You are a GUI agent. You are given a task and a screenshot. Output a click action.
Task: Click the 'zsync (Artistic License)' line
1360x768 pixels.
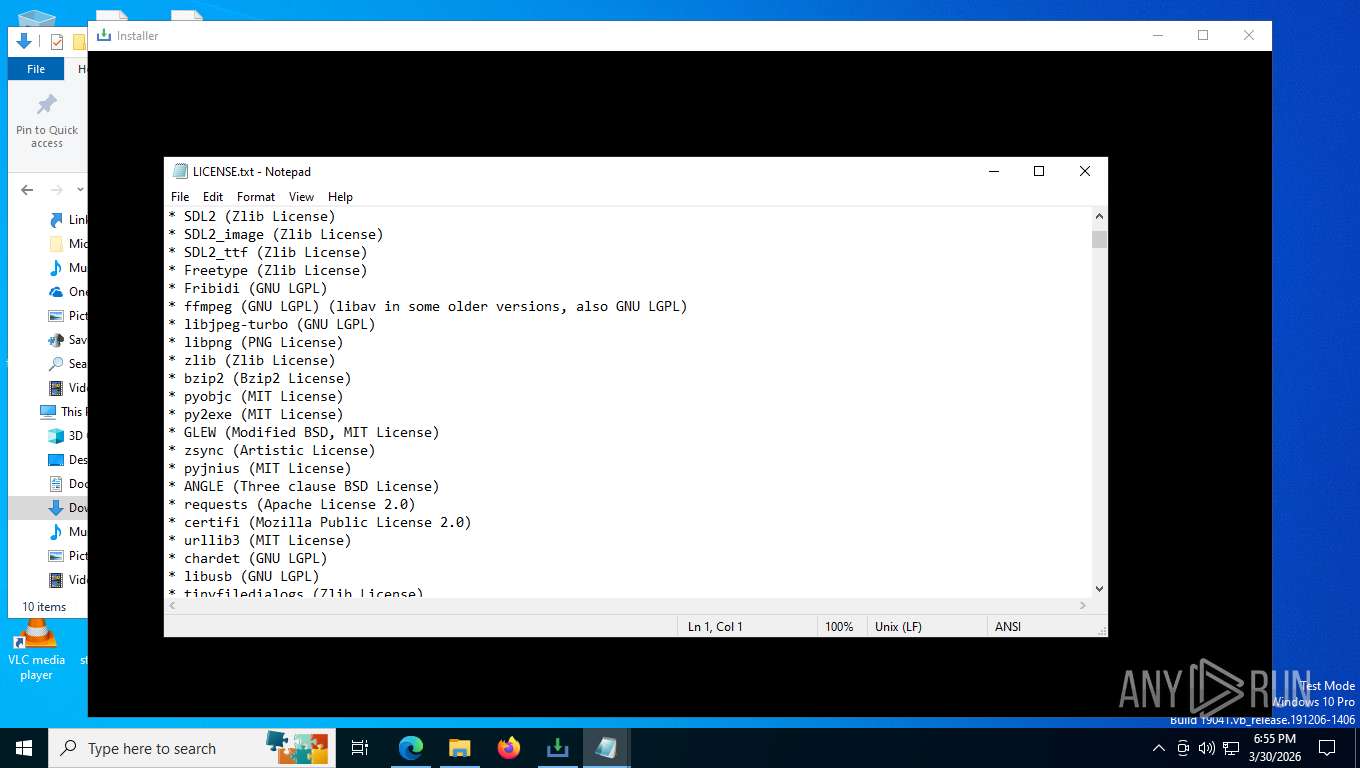(272, 450)
